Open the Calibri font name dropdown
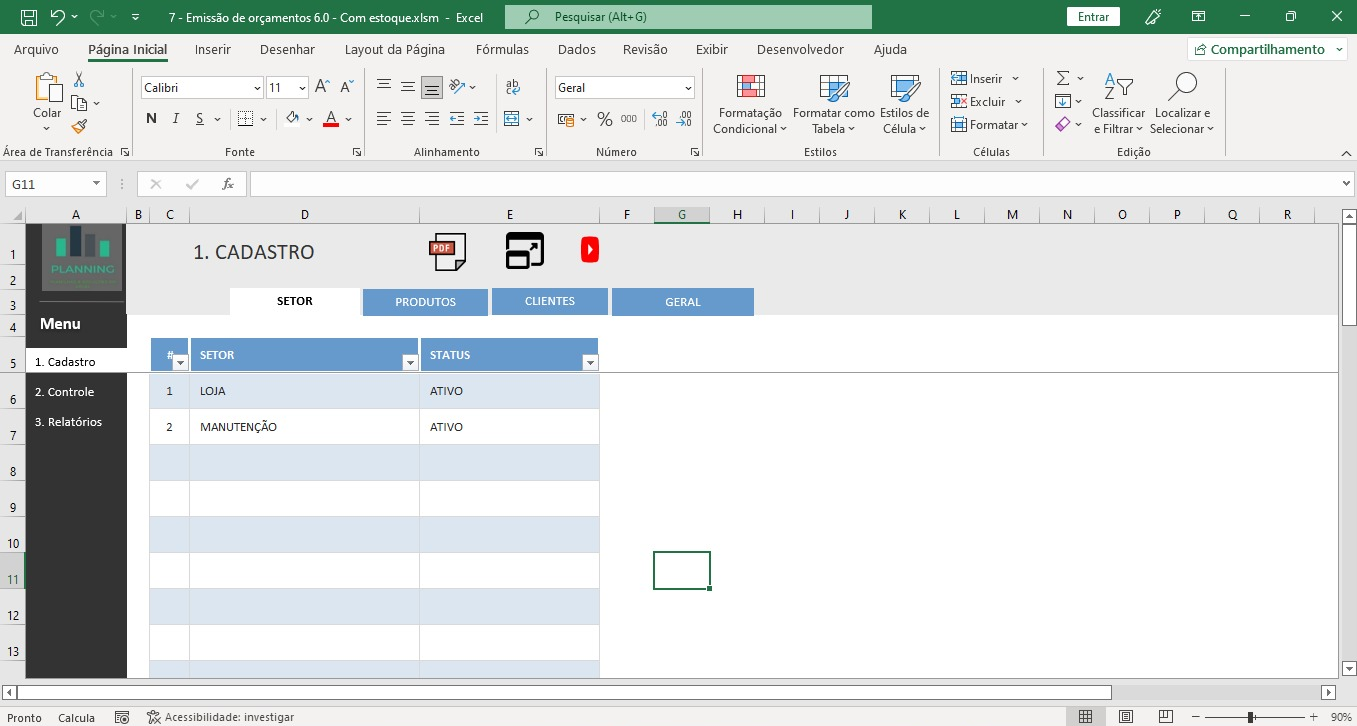 [257, 88]
